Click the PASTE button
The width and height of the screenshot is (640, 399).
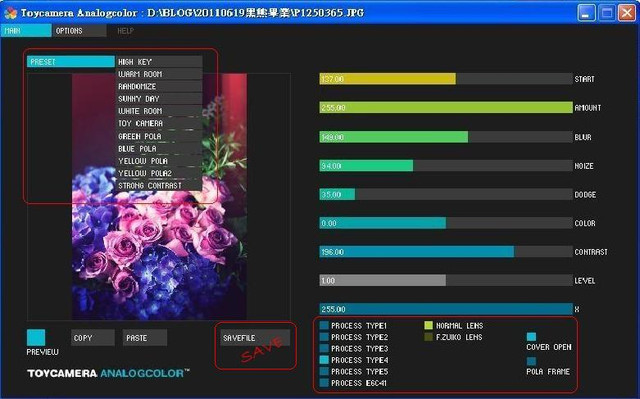click(145, 338)
